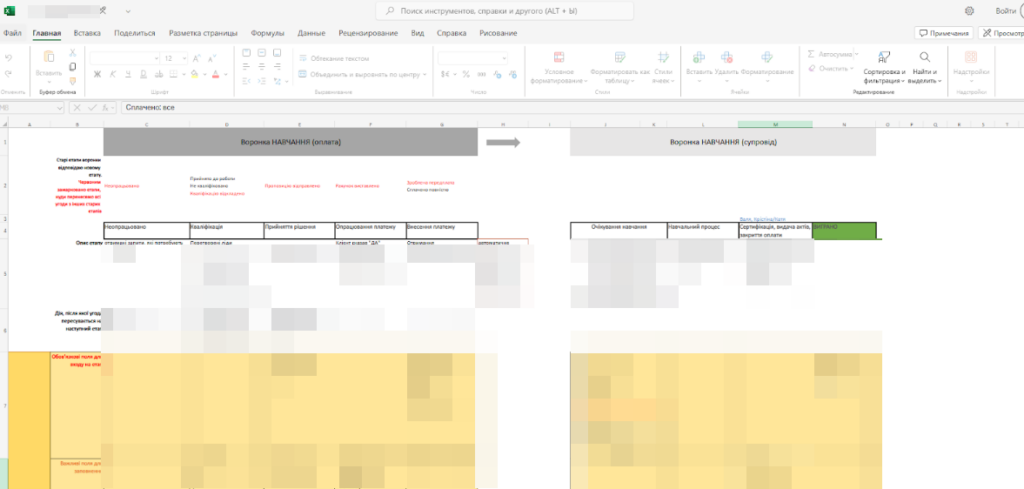The height and width of the screenshot is (489, 1024).
Task: Click the Очистить eraser button
Action: pyautogui.click(x=829, y=69)
